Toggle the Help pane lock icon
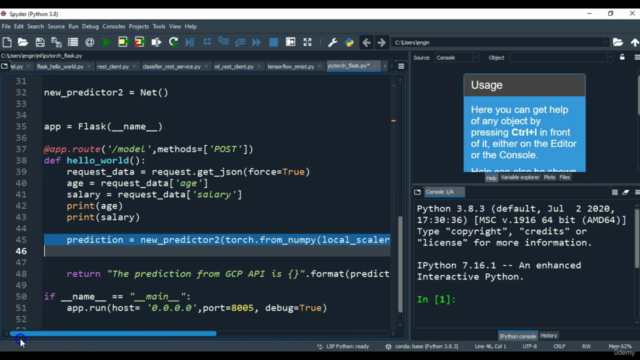The height and width of the screenshot is (360, 640). [622, 57]
